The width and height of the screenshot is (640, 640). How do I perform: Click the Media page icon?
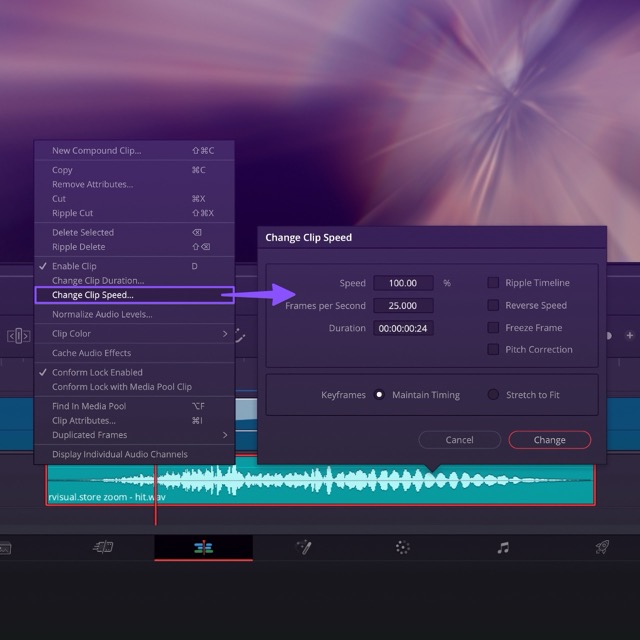[5, 547]
